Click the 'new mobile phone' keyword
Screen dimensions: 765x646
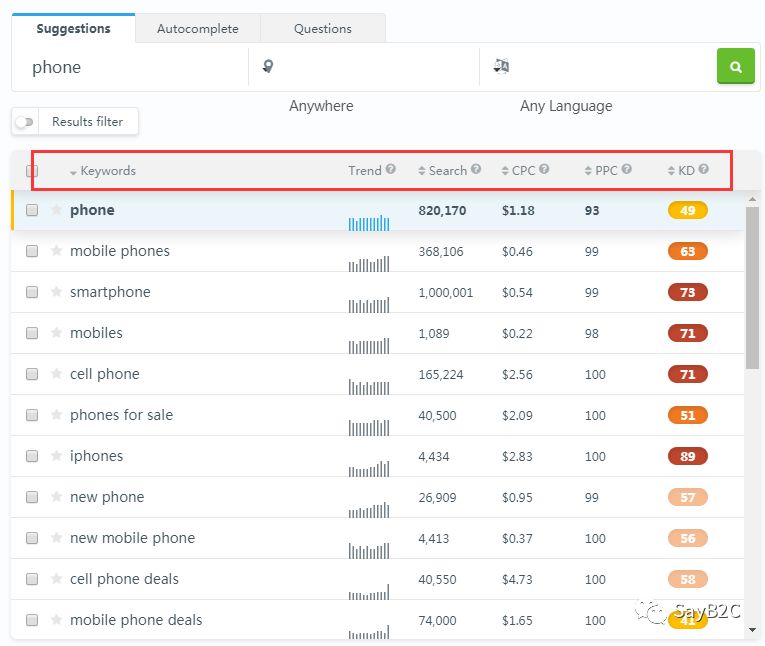132,538
